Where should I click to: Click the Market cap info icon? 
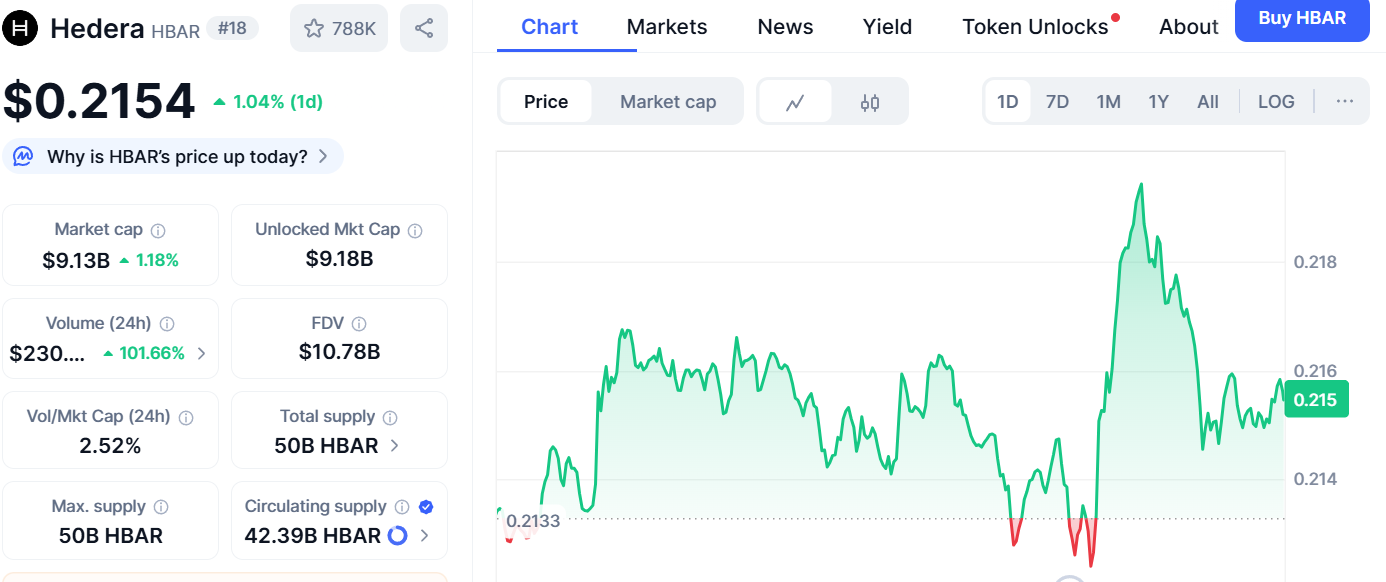click(x=158, y=230)
